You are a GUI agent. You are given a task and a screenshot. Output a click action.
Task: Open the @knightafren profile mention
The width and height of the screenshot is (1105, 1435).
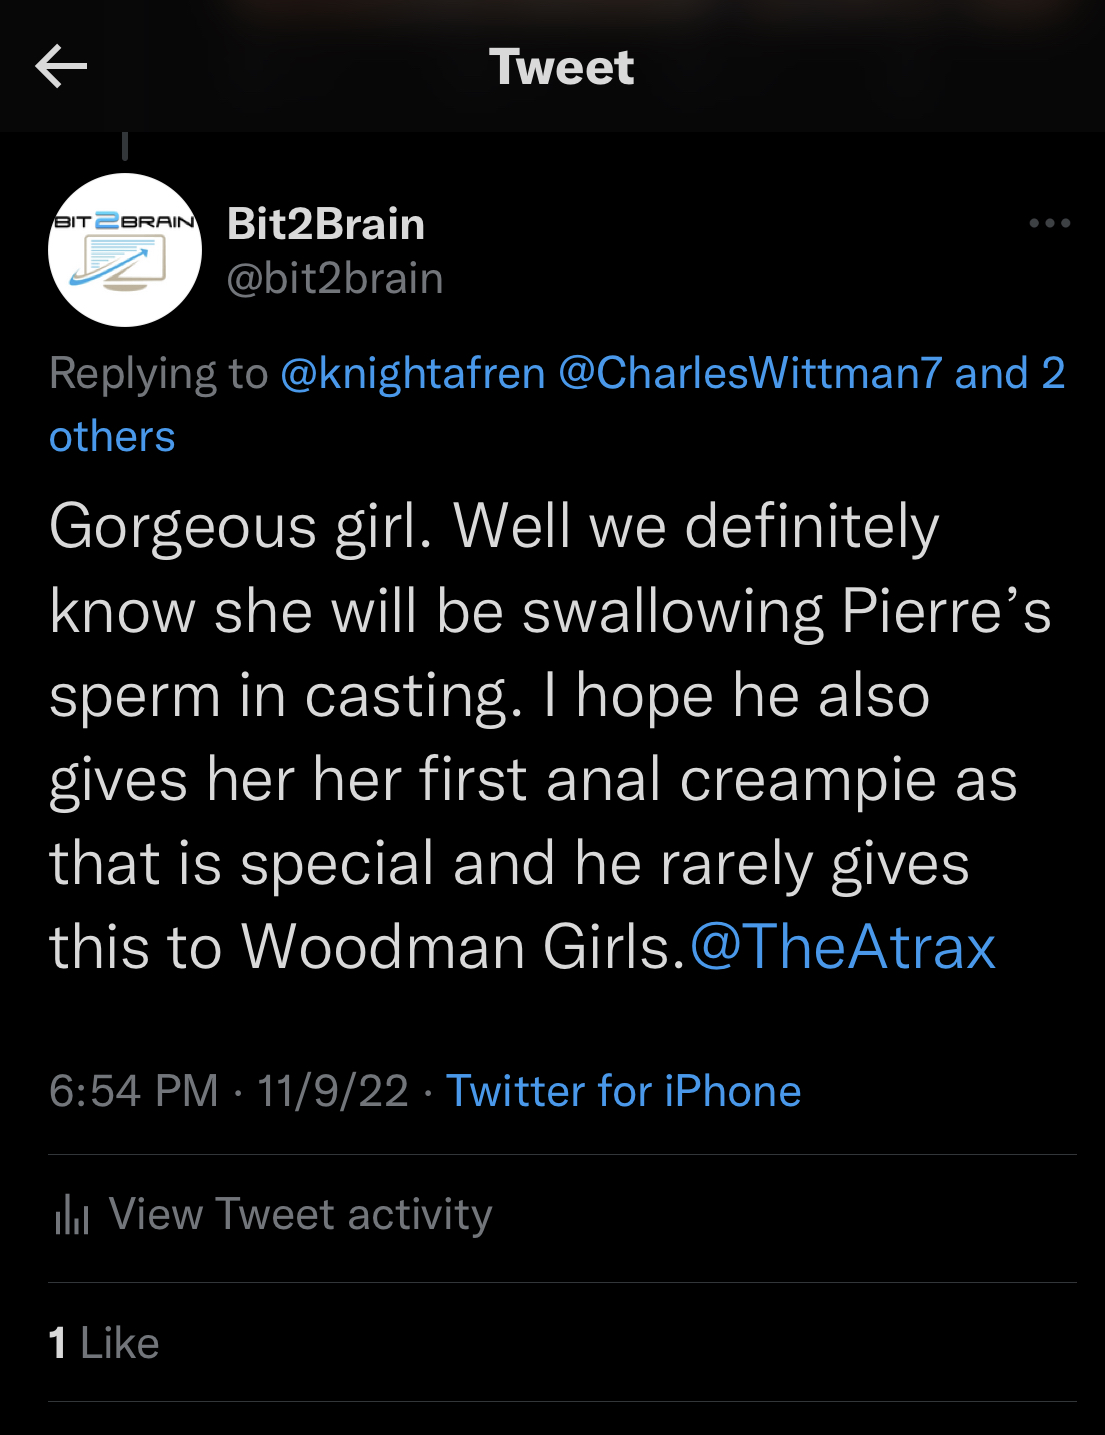413,373
